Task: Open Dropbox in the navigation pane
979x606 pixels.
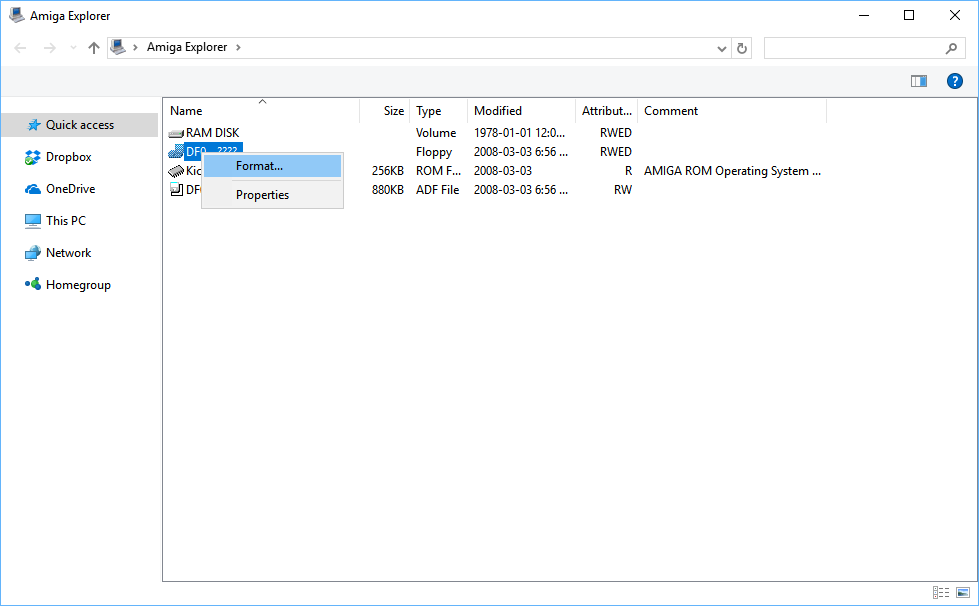Action: click(69, 157)
